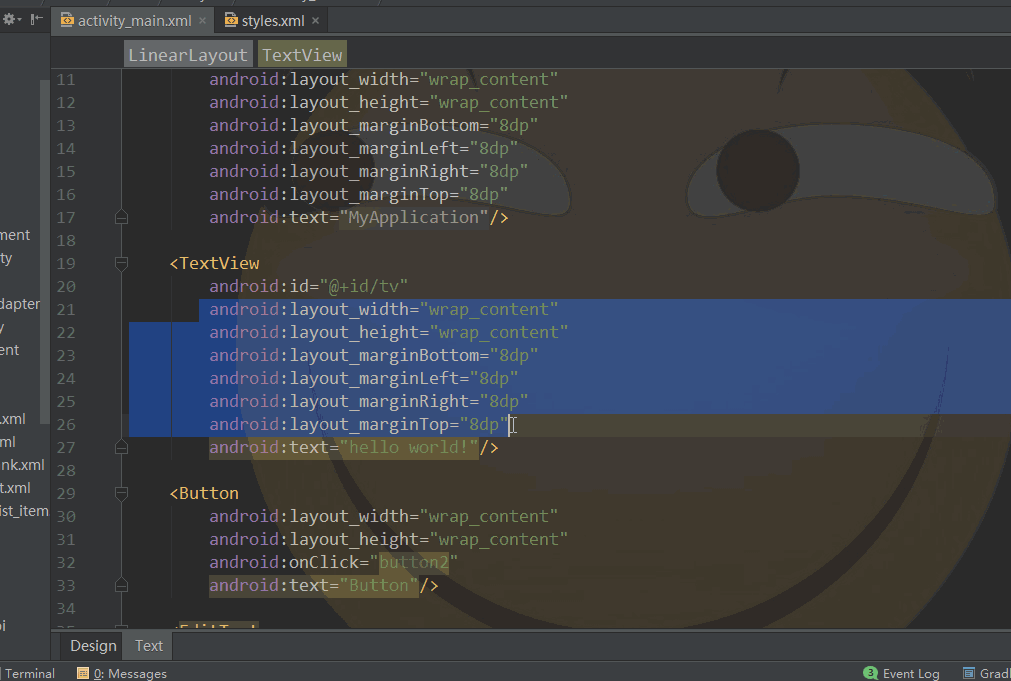Click layout_marginLeft on line 24
The width and height of the screenshot is (1011, 681).
(375, 379)
